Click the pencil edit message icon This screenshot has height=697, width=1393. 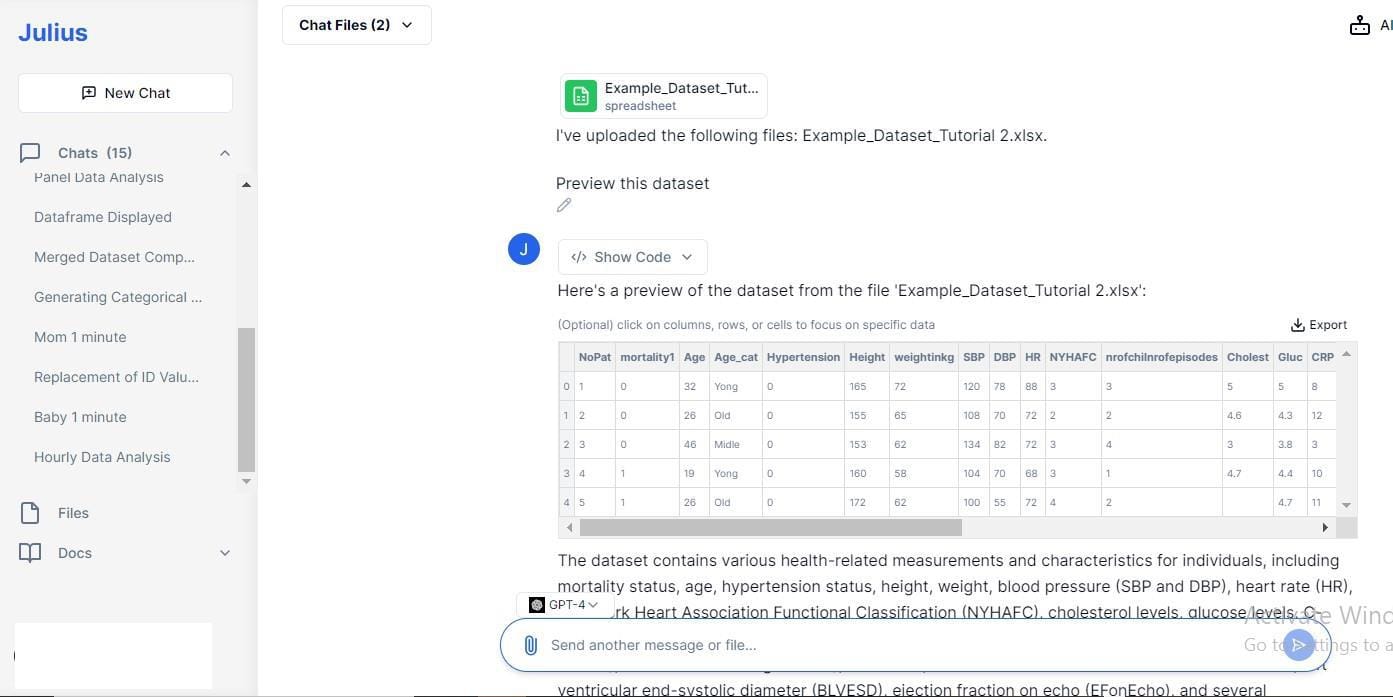(564, 205)
